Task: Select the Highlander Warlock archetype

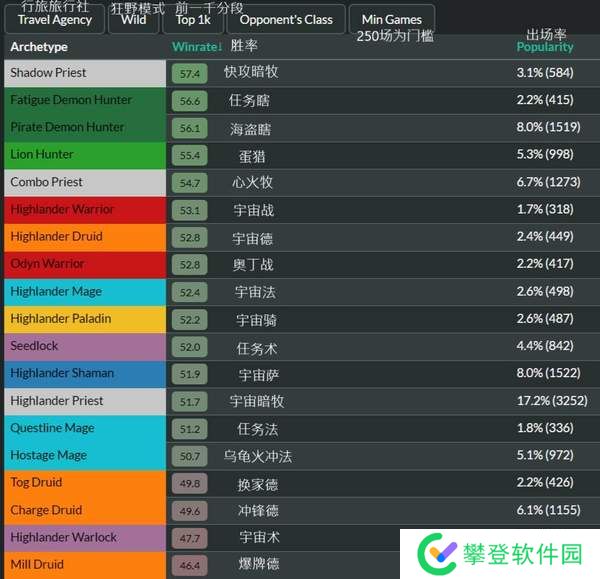Action: click(85, 538)
